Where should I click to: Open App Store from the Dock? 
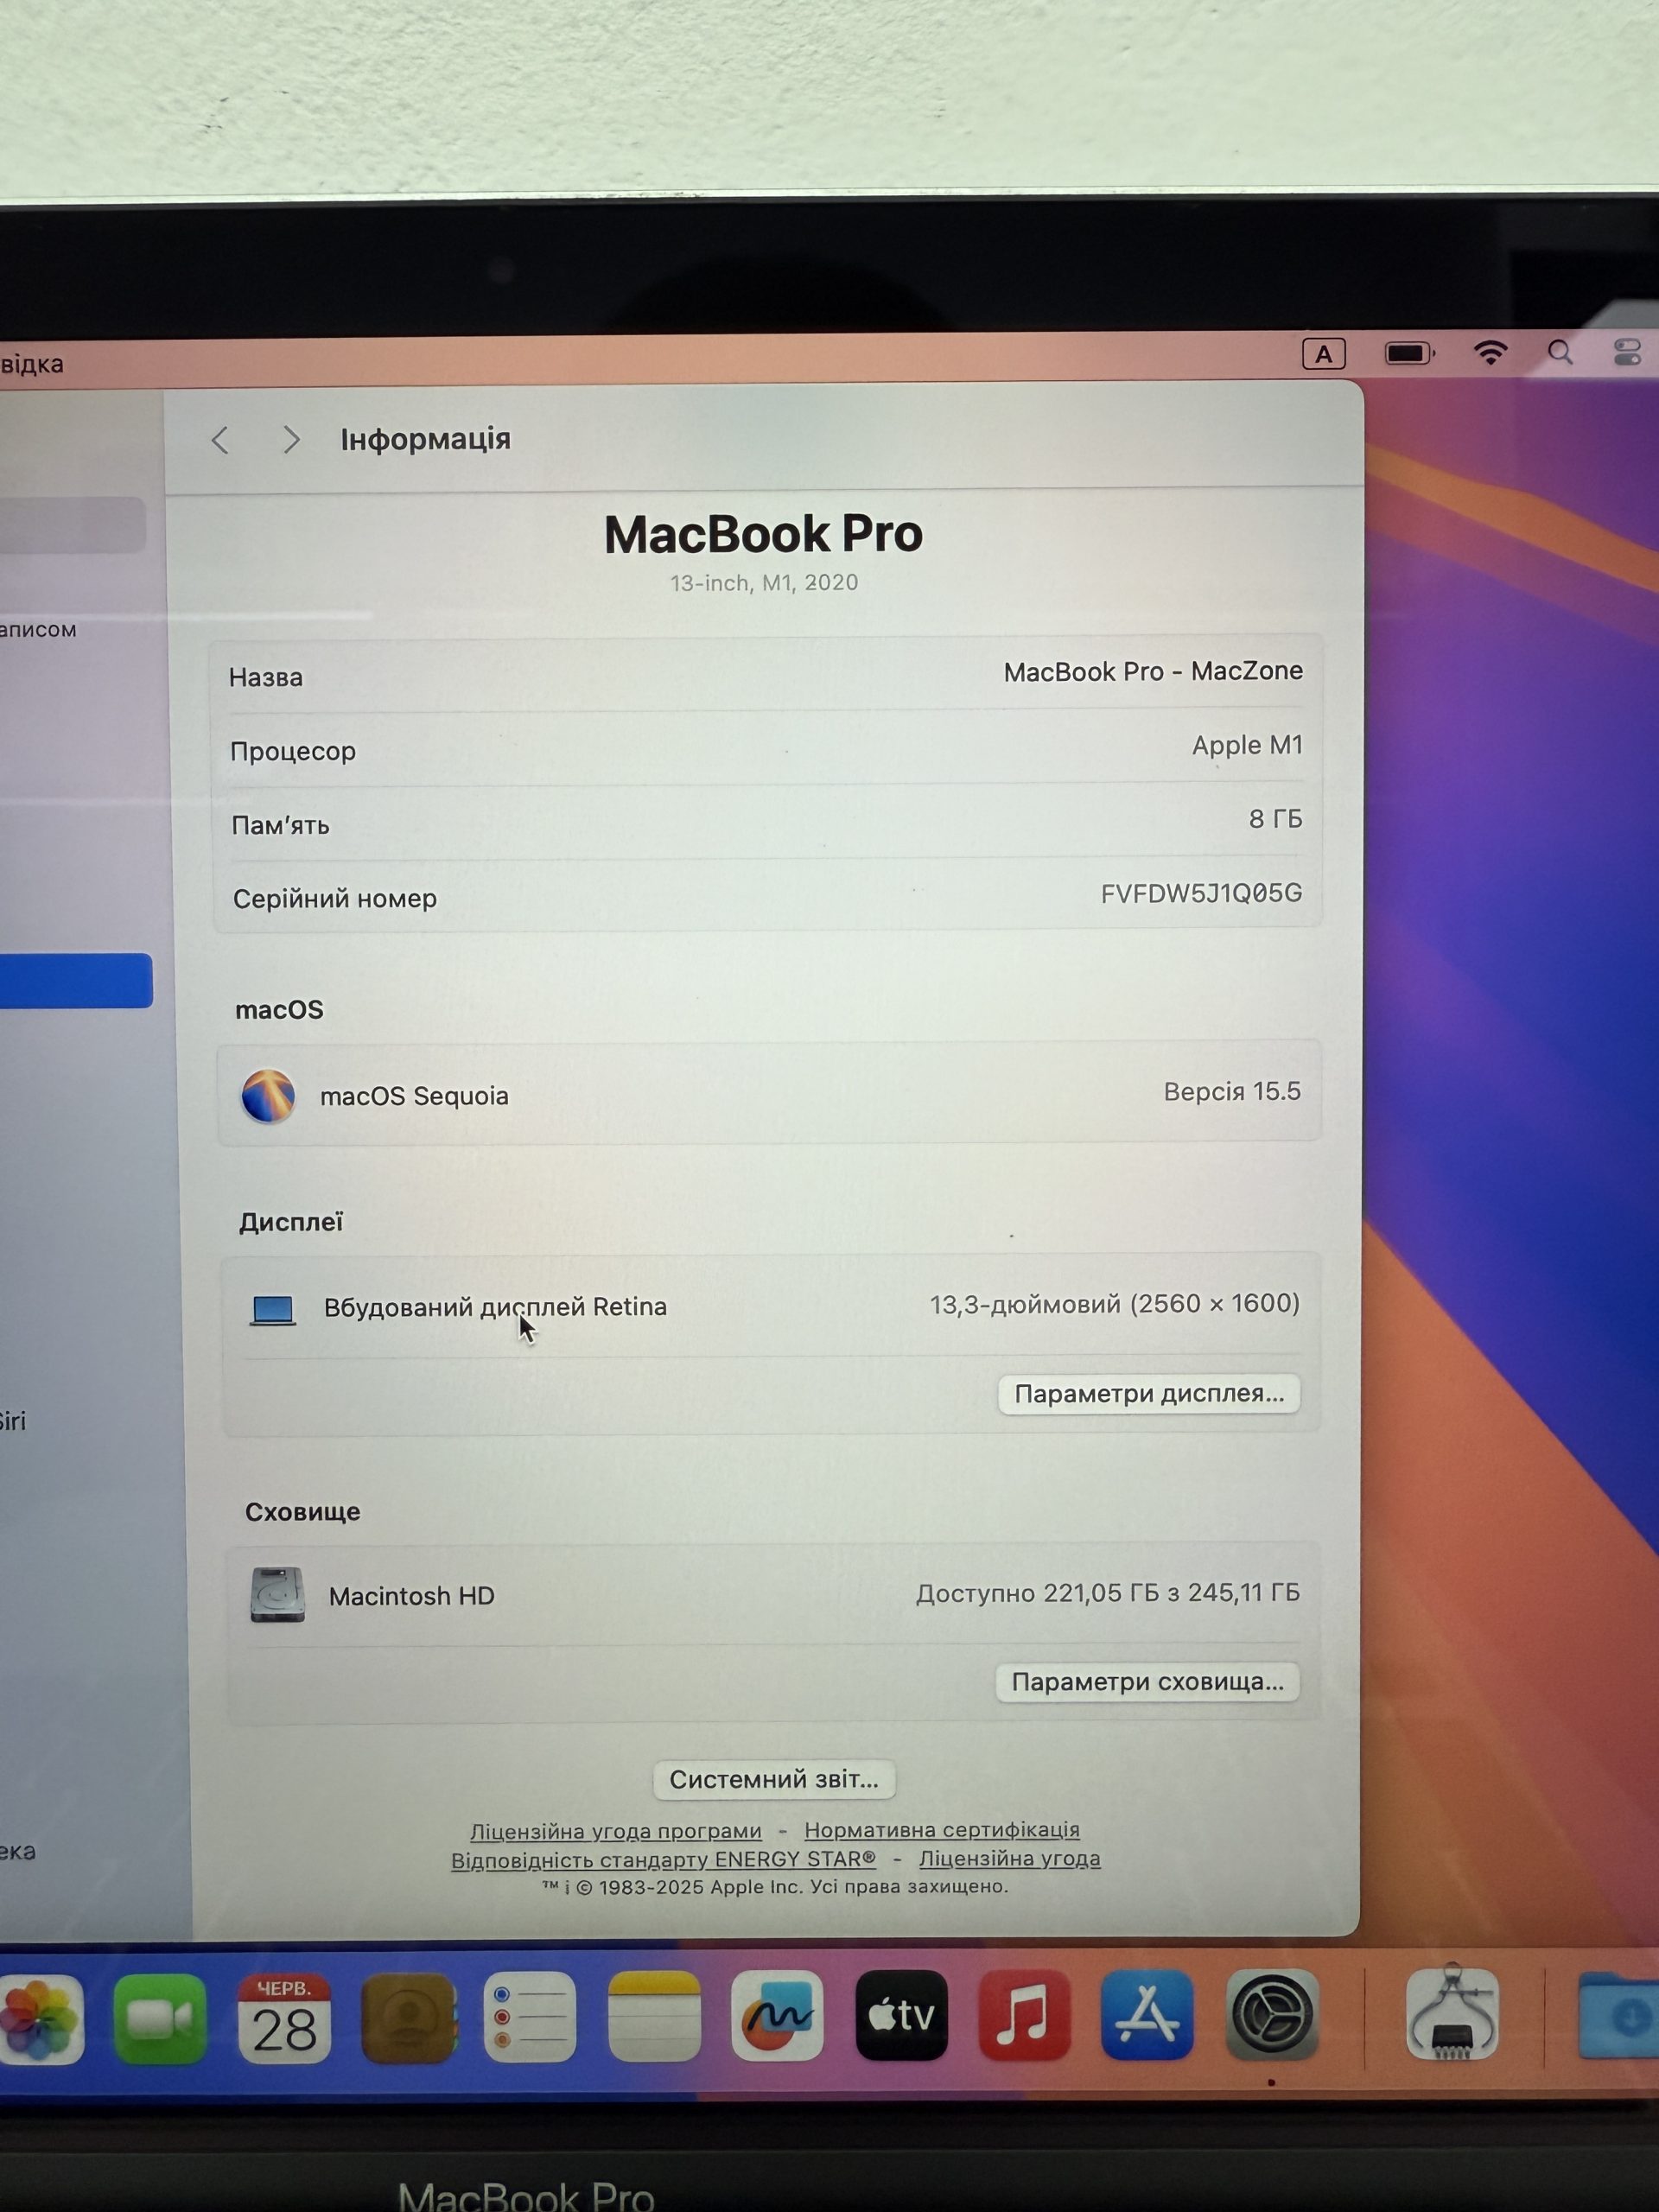tap(1147, 2015)
